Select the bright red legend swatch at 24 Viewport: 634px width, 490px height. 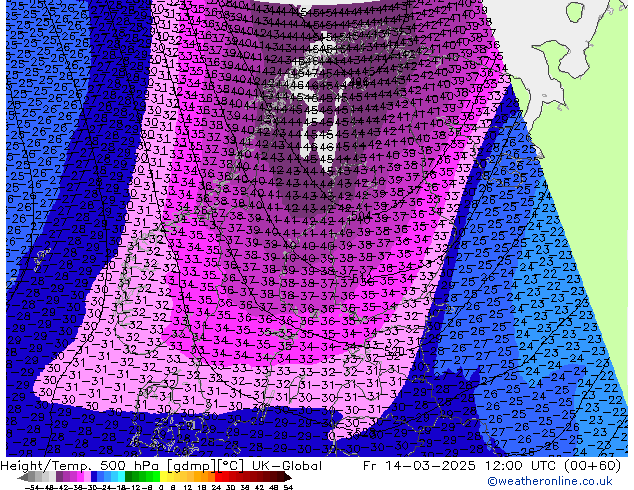pos(218,477)
